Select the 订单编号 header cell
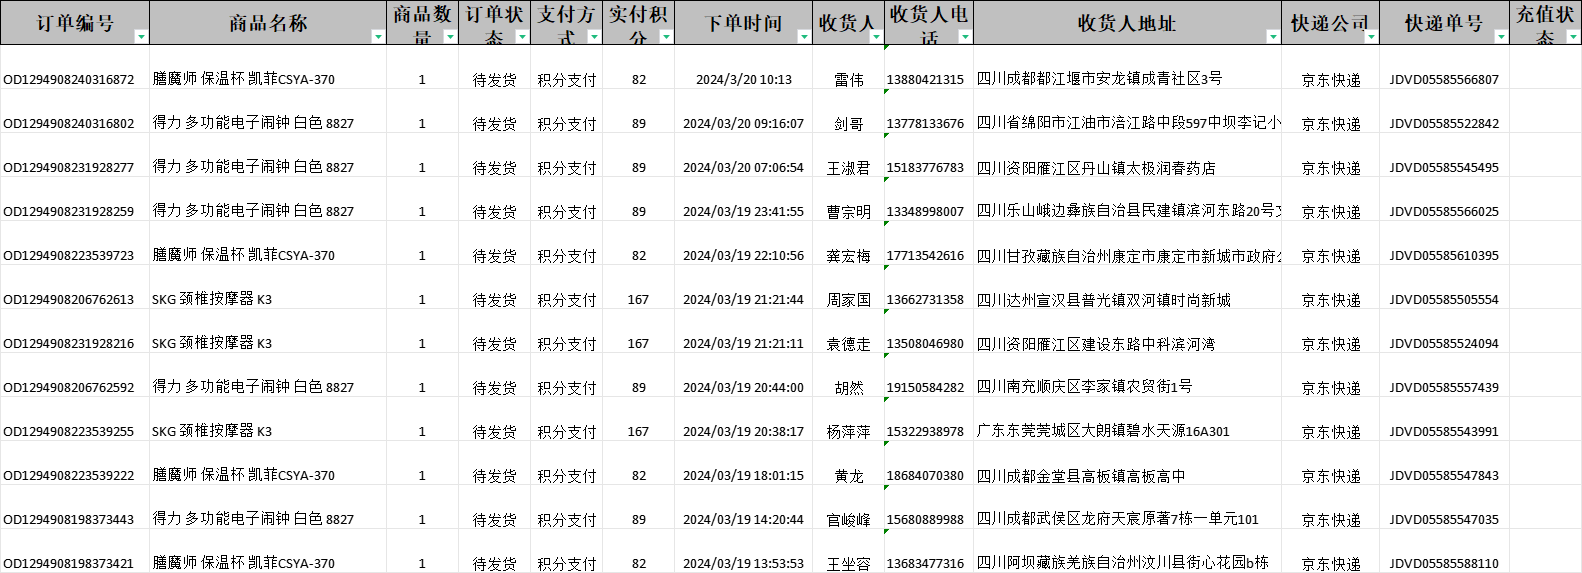Screen dimensions: 1582x573 [x=75, y=23]
